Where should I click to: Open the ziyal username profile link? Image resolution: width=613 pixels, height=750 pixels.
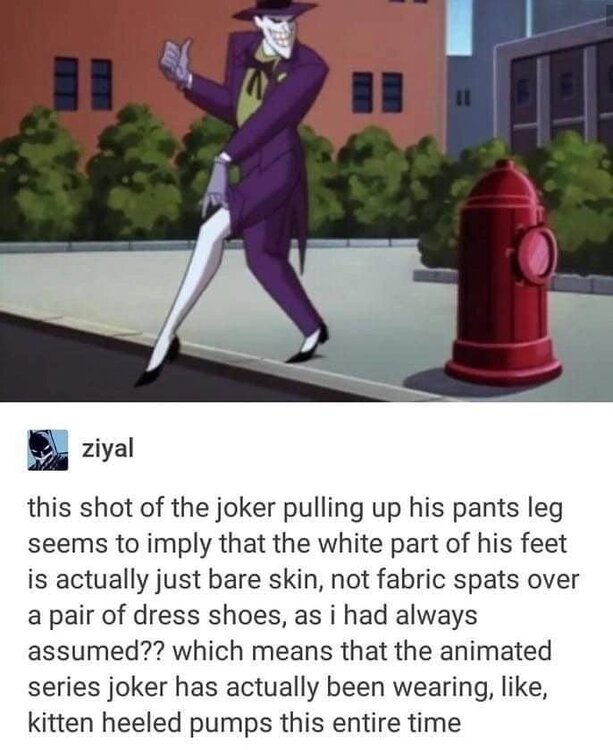[108, 450]
